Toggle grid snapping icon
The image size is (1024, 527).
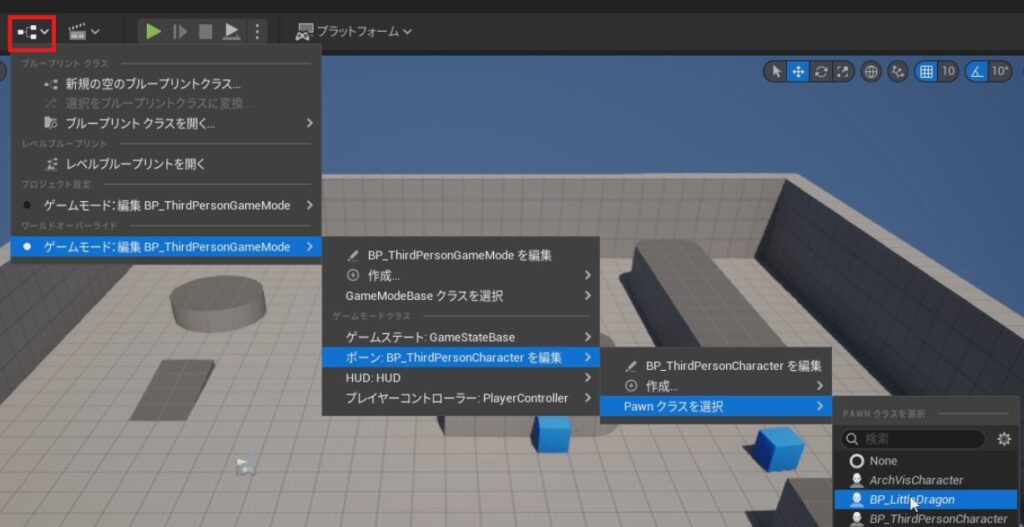pyautogui.click(x=926, y=72)
